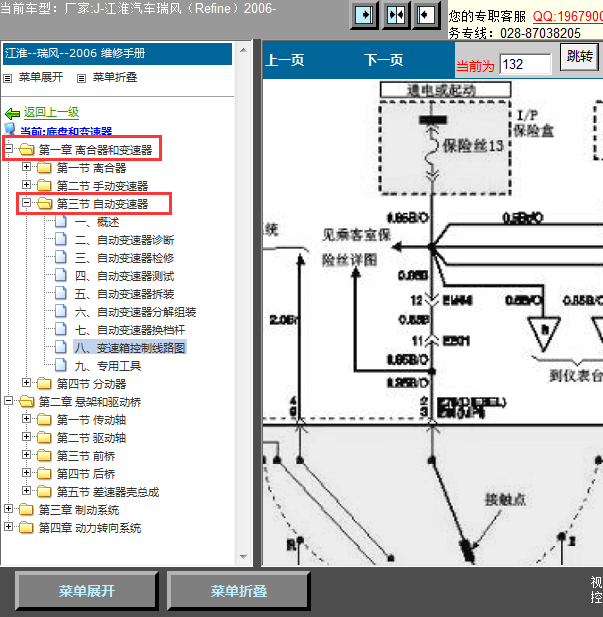
Task: Click top 菜单展开 text link
Action: (x=41, y=77)
